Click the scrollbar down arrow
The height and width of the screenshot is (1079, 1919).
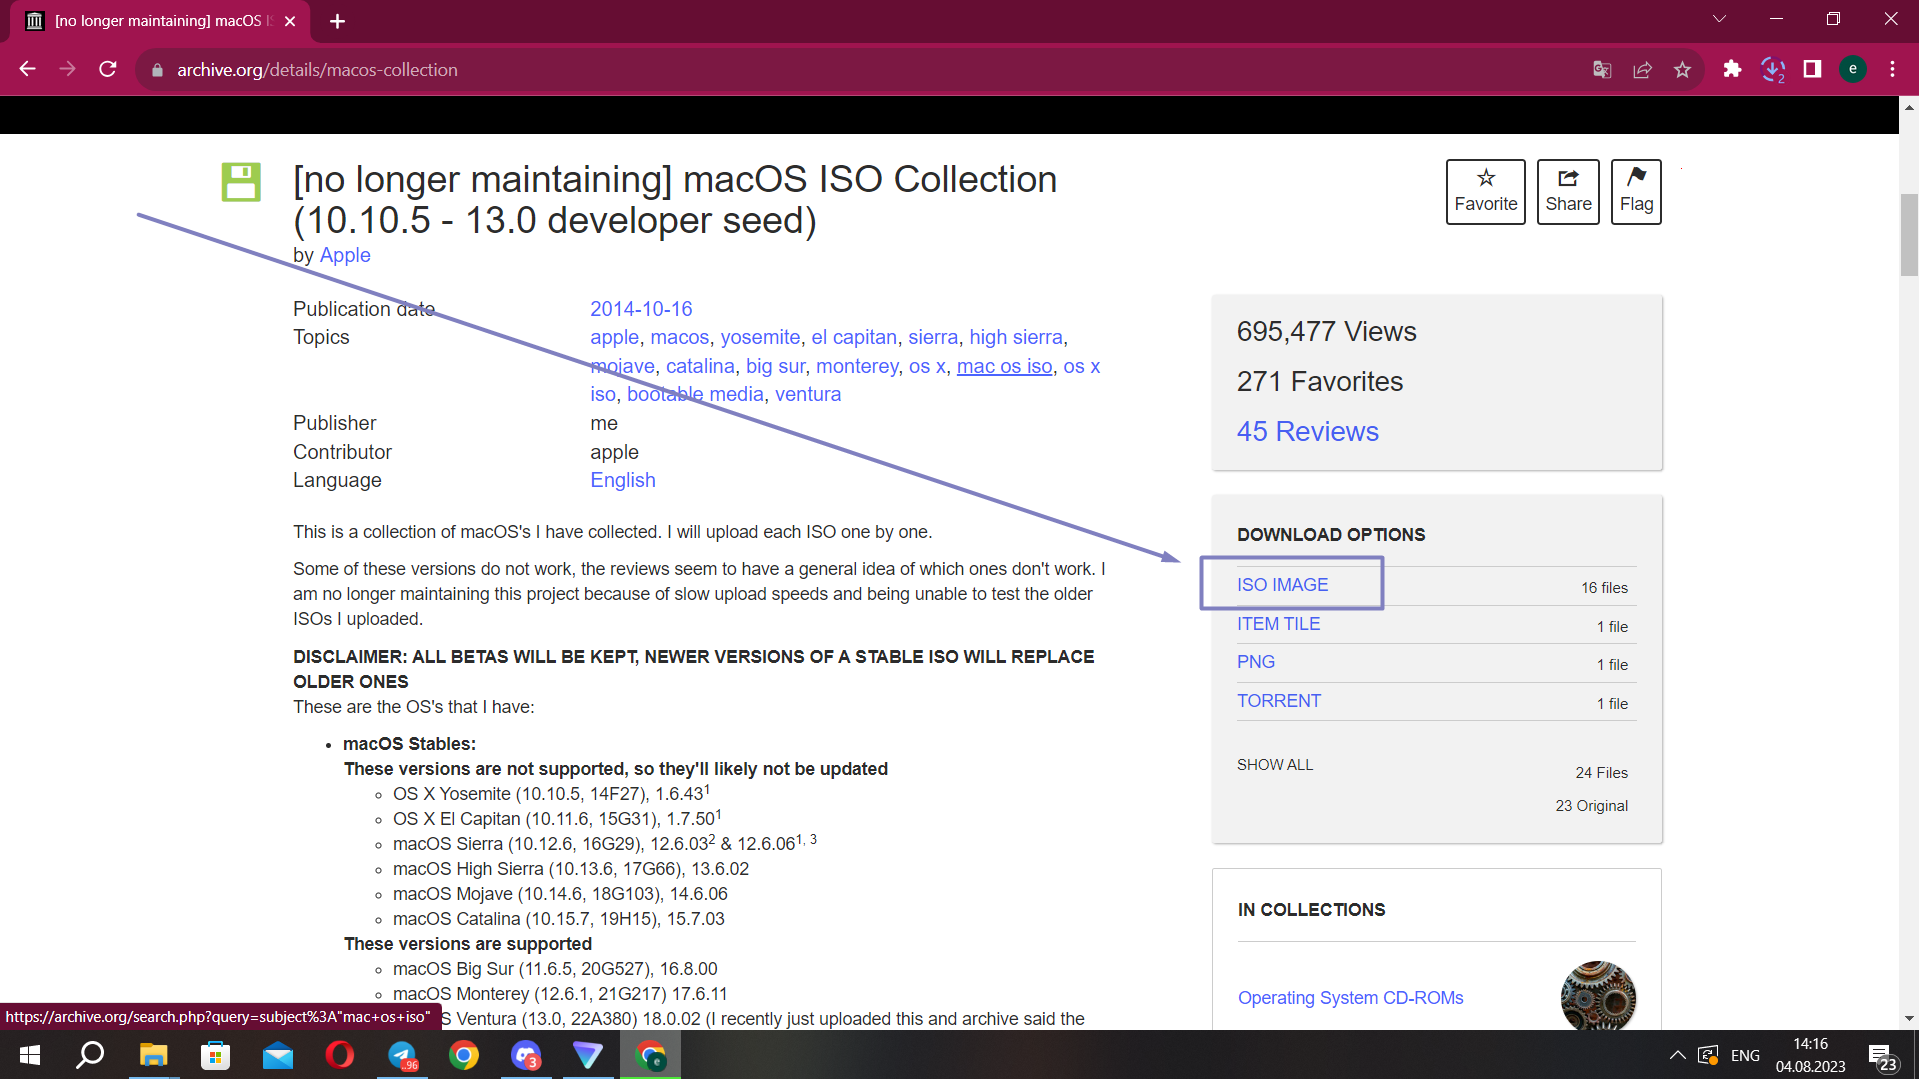tap(1909, 1019)
